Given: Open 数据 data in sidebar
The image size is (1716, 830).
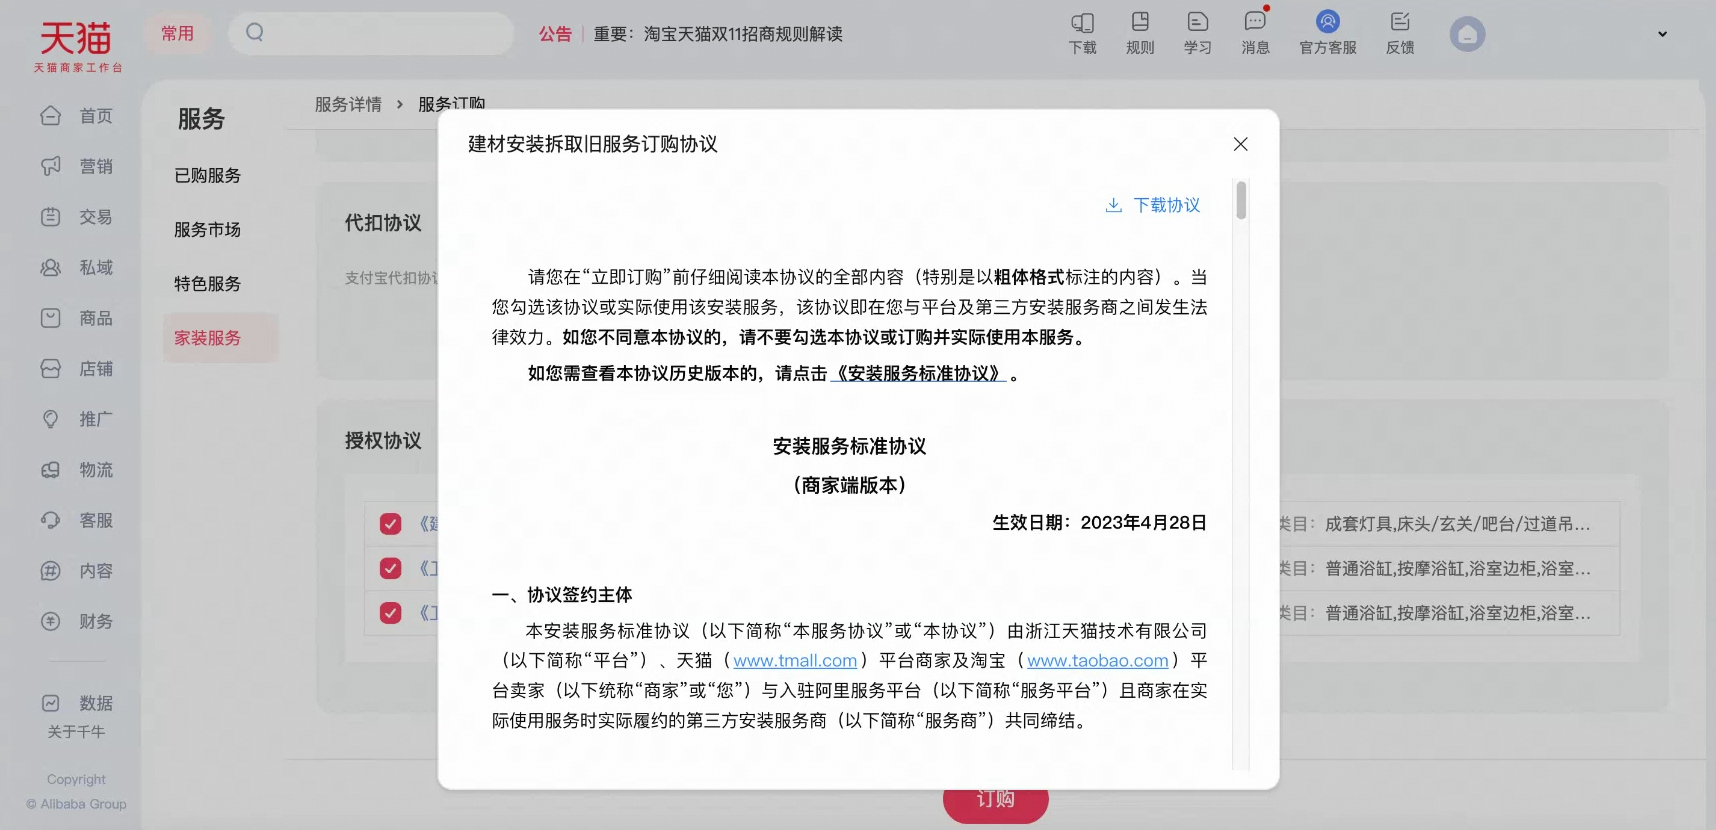Looking at the screenshot, I should coord(77,703).
